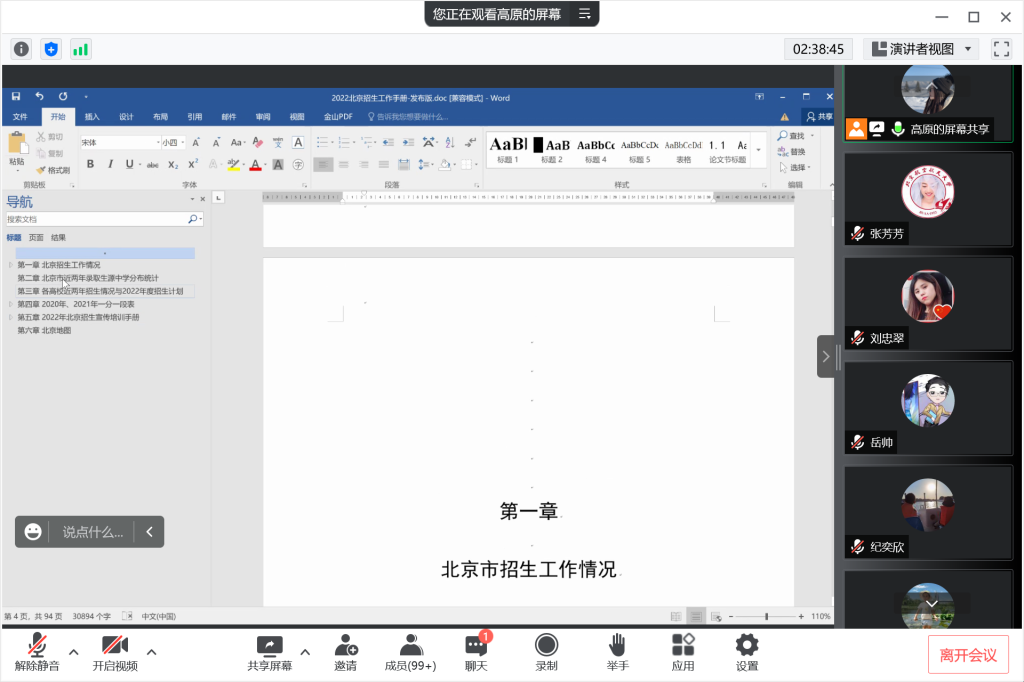Open the apps icon in toolbar
1024x682 pixels.
683,646
